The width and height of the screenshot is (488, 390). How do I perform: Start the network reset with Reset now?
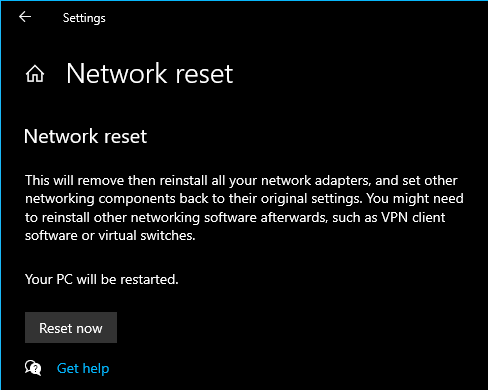click(x=71, y=328)
